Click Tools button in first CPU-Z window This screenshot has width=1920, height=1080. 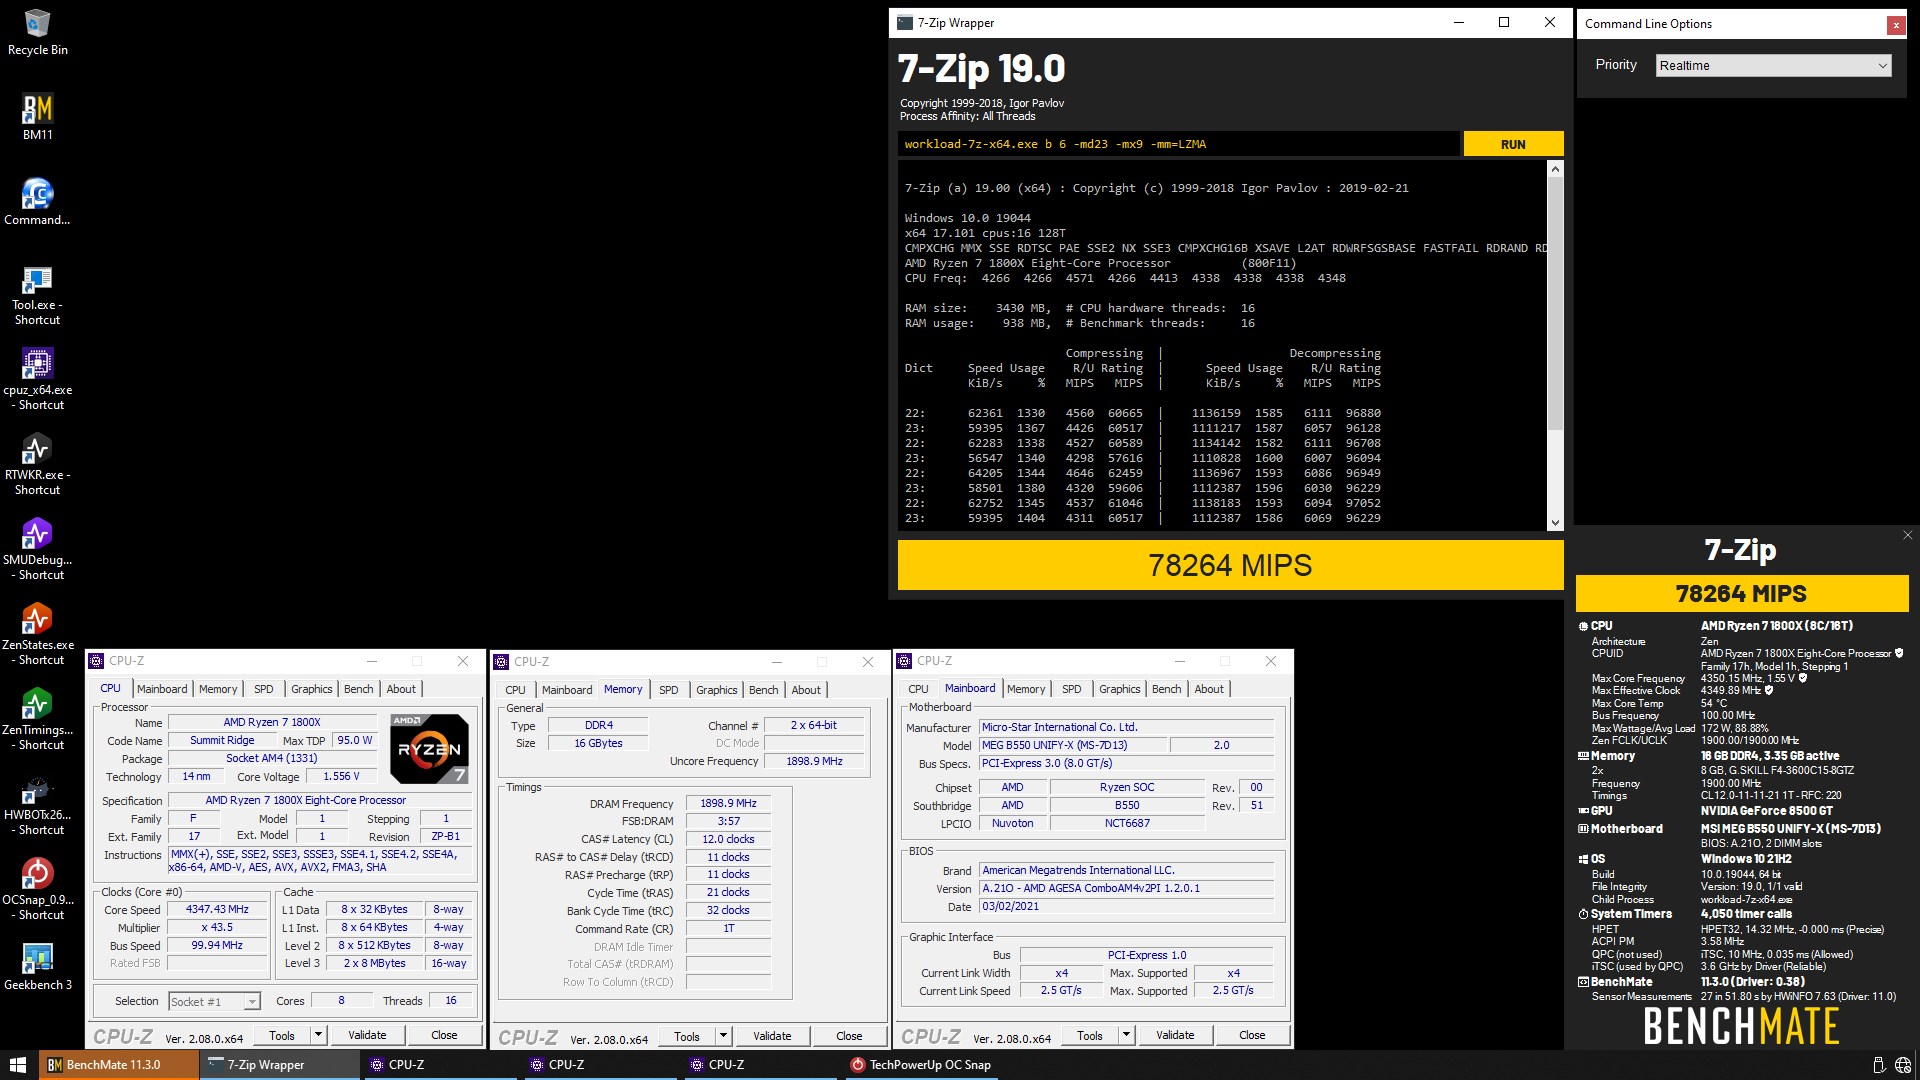(x=282, y=1035)
